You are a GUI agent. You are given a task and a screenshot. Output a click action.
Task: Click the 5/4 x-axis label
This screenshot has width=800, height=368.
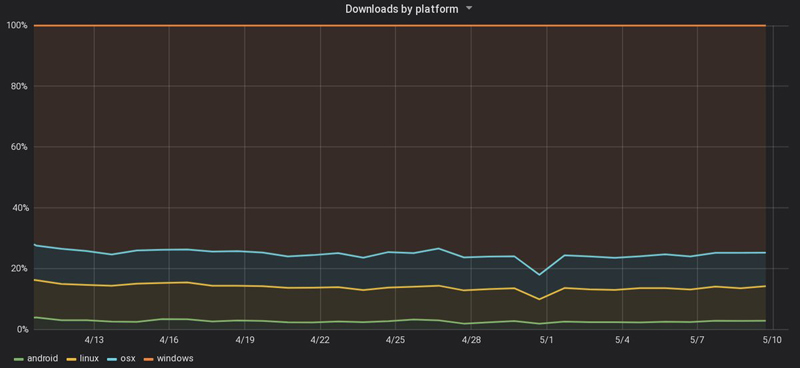coord(622,340)
